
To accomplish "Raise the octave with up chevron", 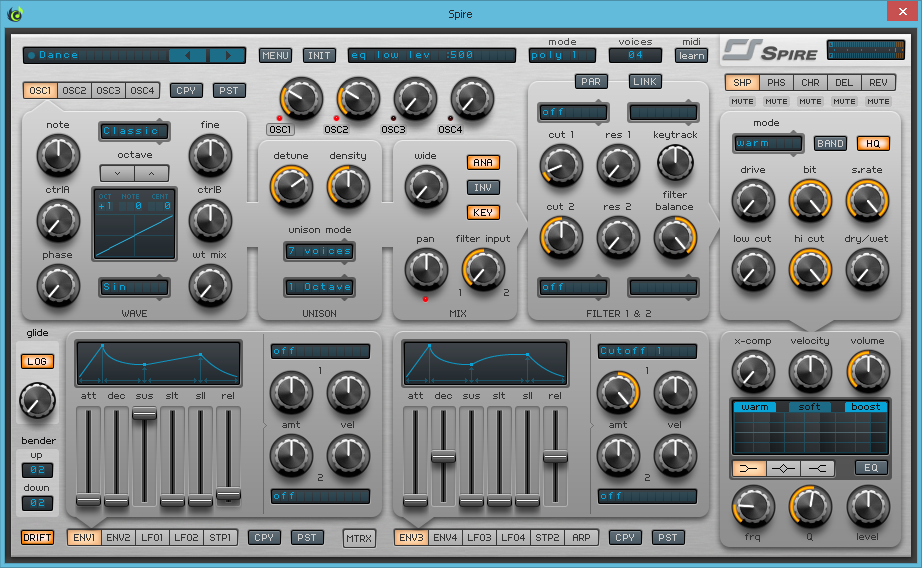I will tap(152, 173).
